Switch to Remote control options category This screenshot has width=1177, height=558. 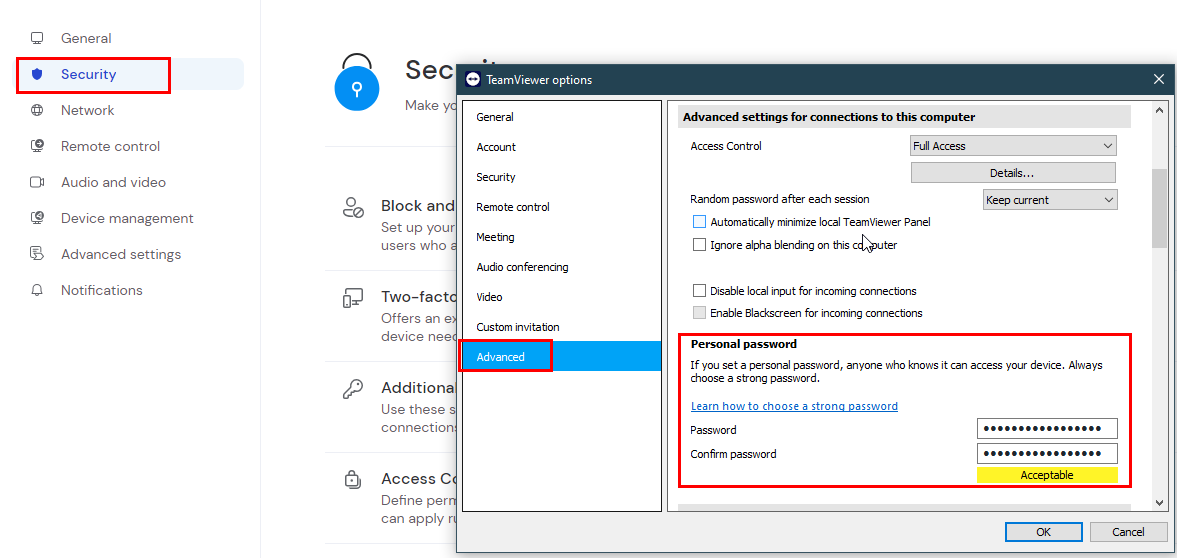(513, 207)
